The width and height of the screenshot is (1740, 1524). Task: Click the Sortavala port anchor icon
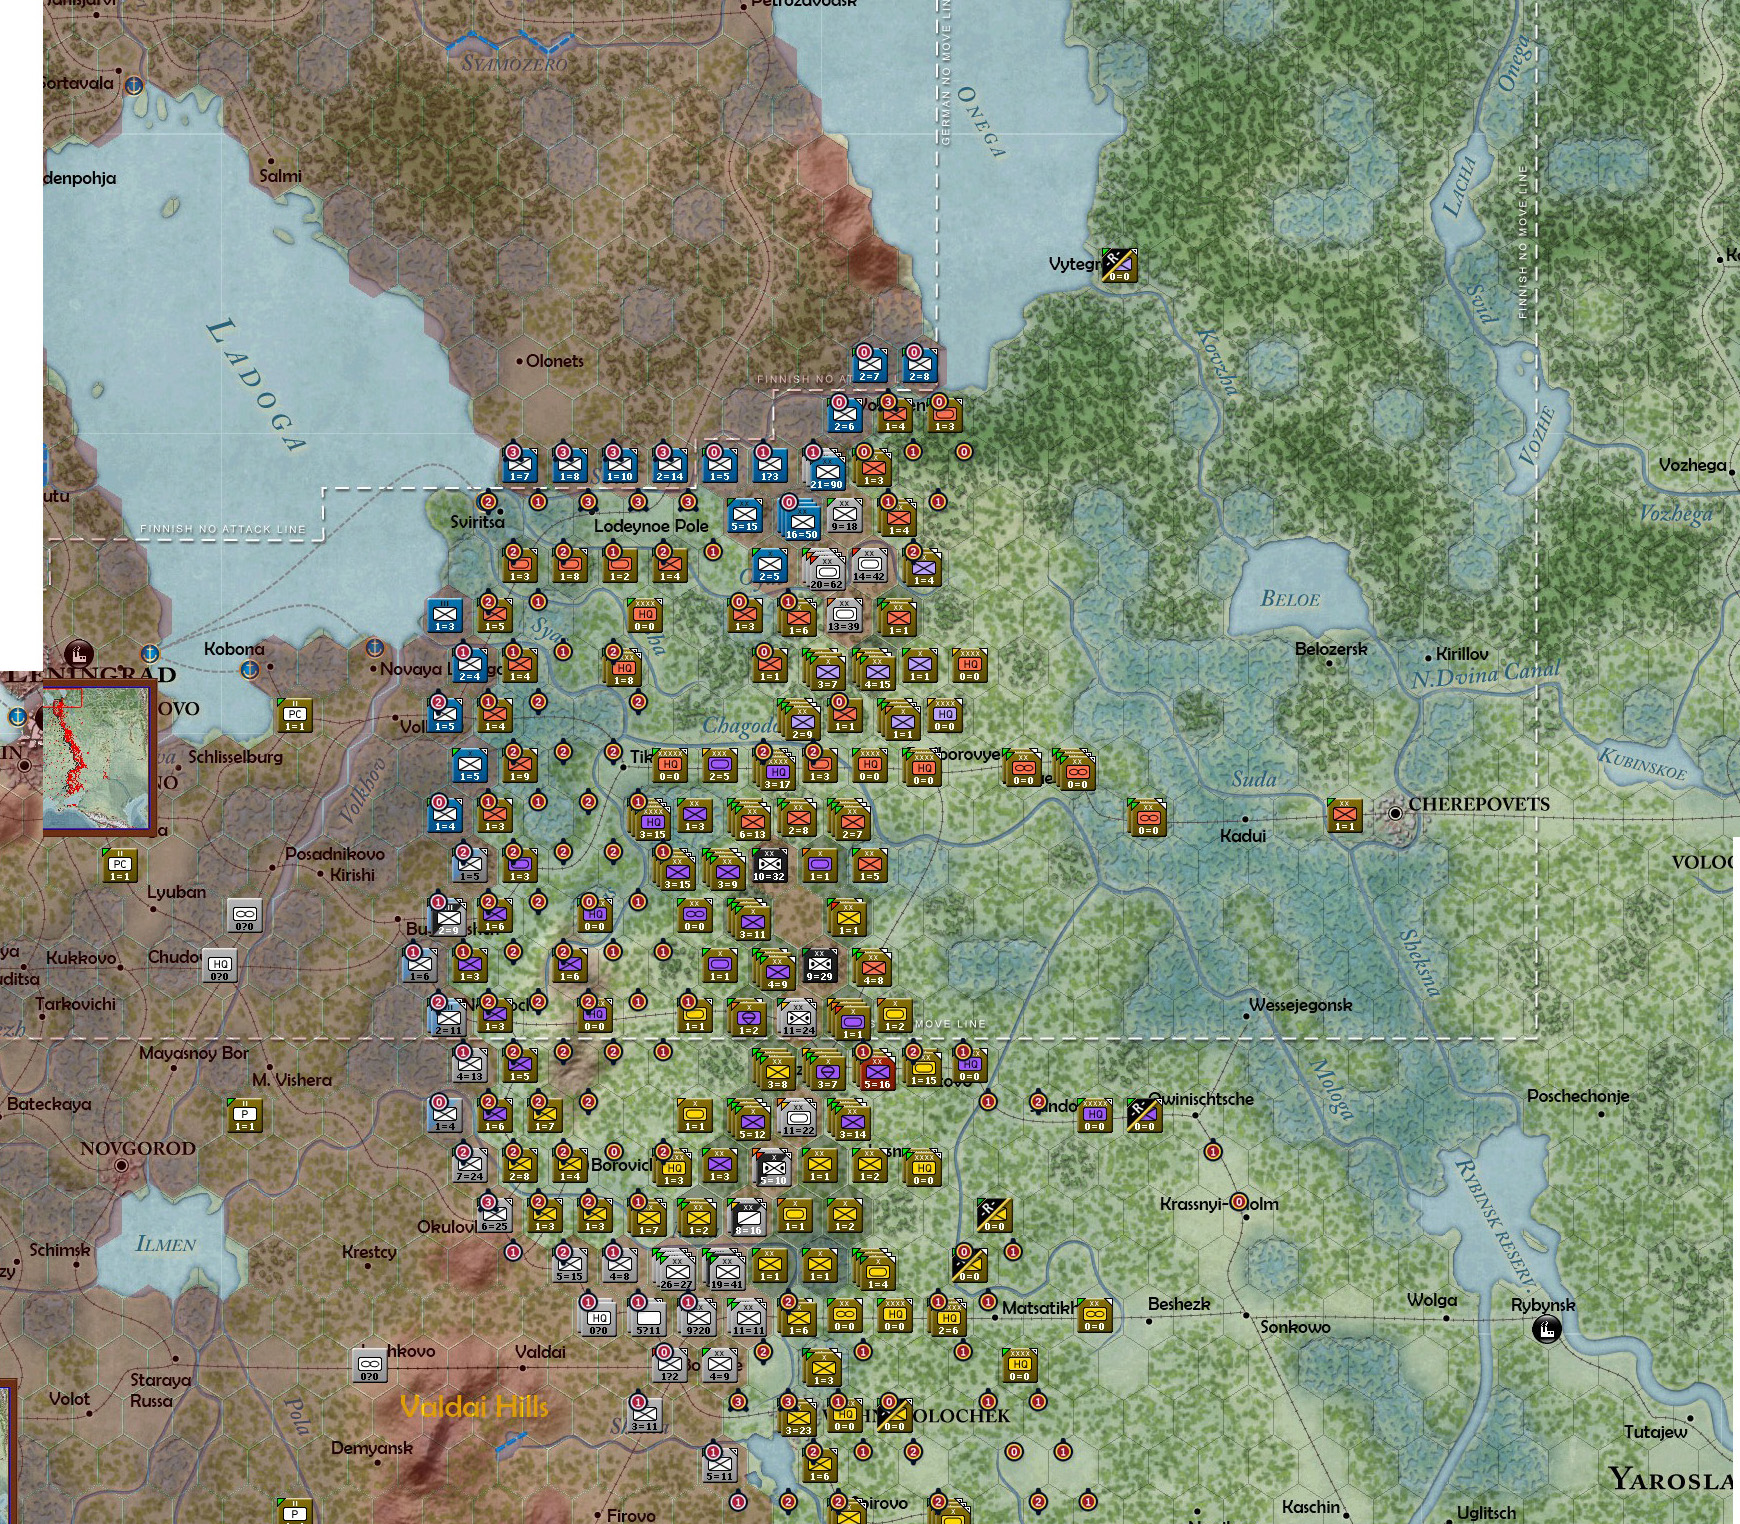click(134, 85)
